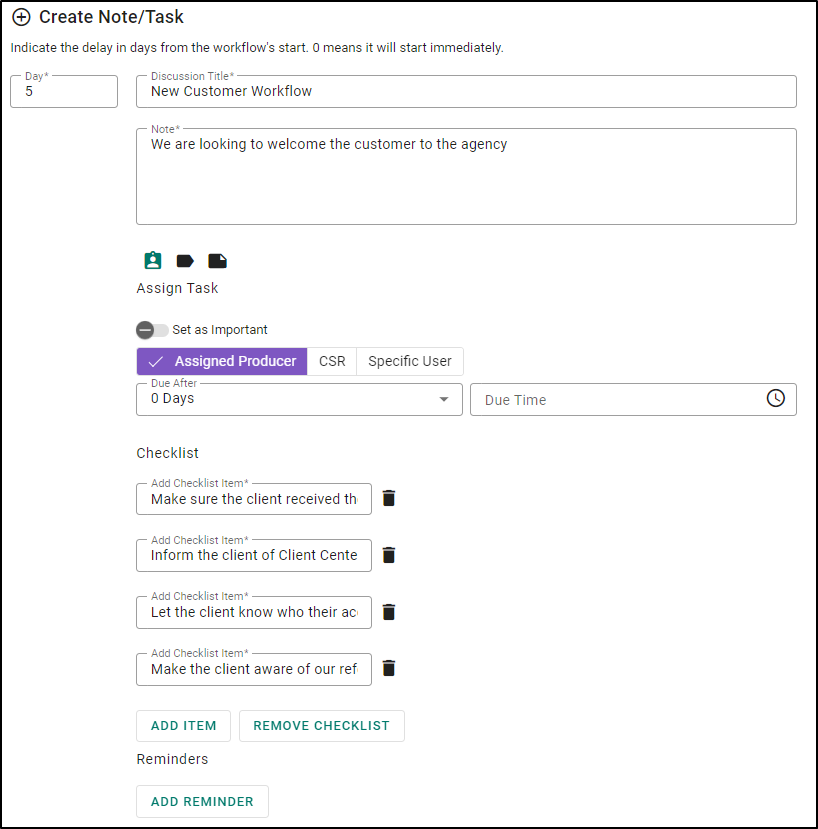The width and height of the screenshot is (818, 829).
Task: Toggle the Set as Important switch
Action: click(152, 330)
